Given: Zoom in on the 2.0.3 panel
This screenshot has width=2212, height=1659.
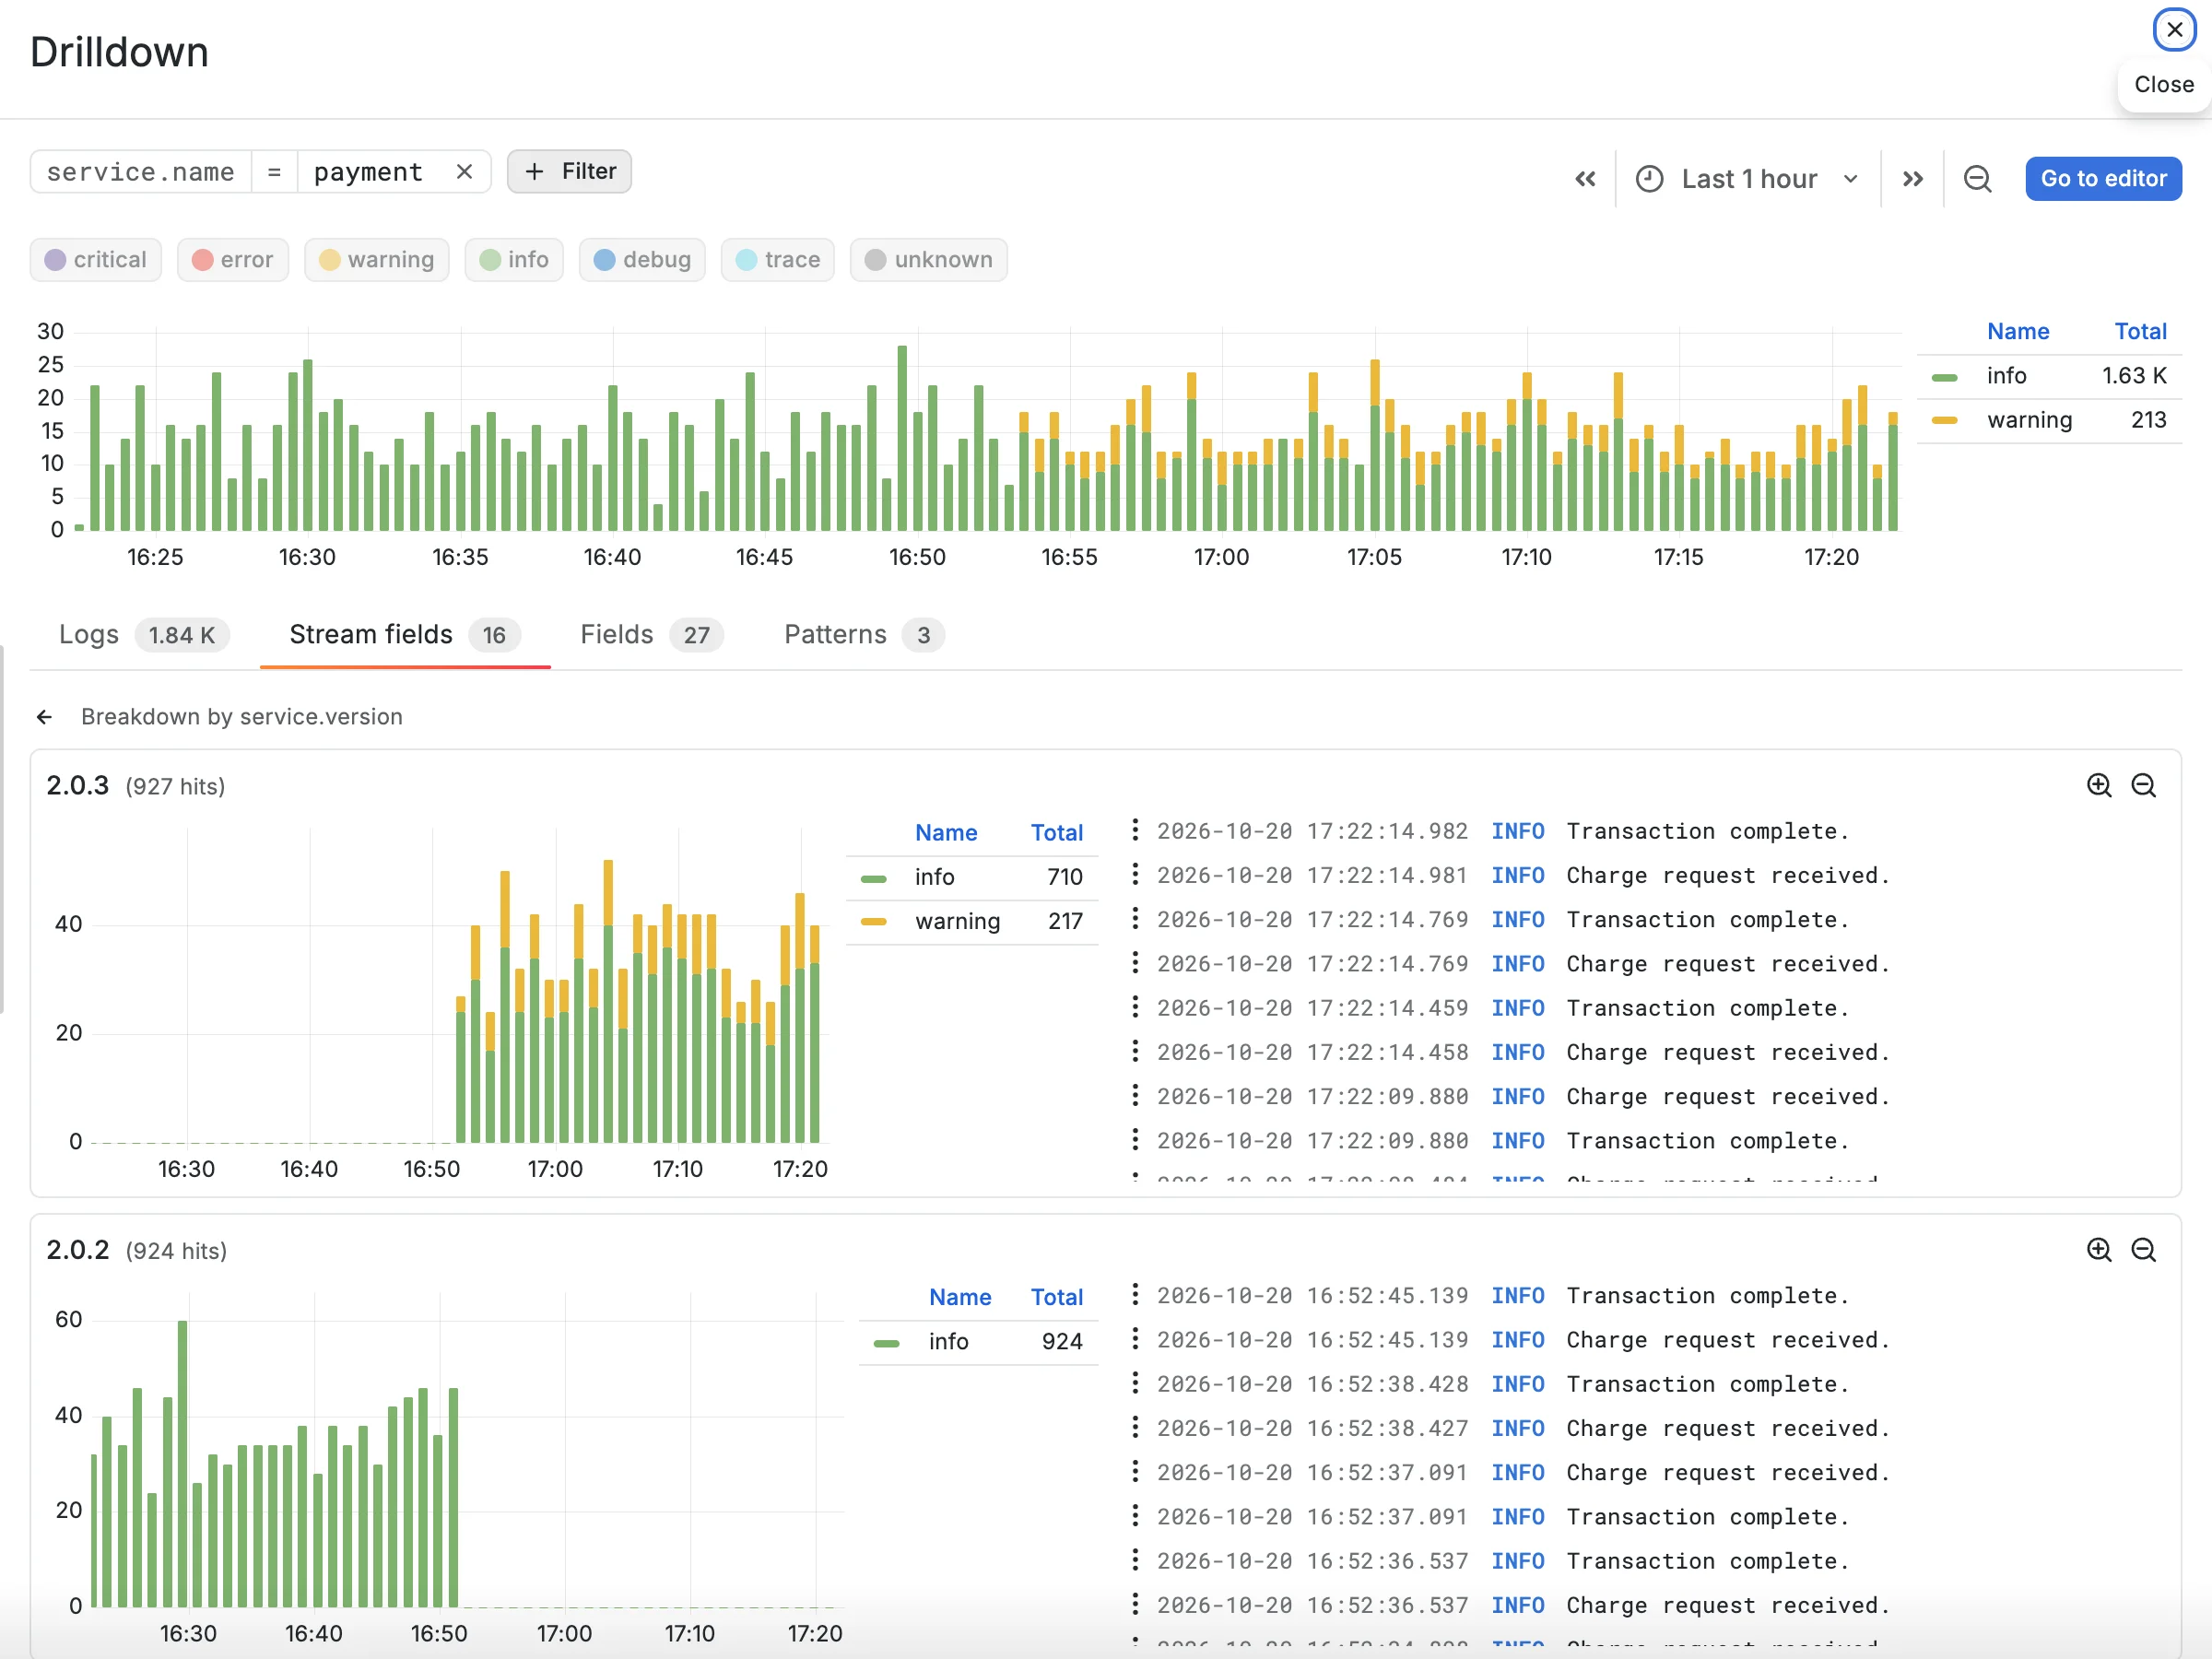Looking at the screenshot, I should 2099,786.
